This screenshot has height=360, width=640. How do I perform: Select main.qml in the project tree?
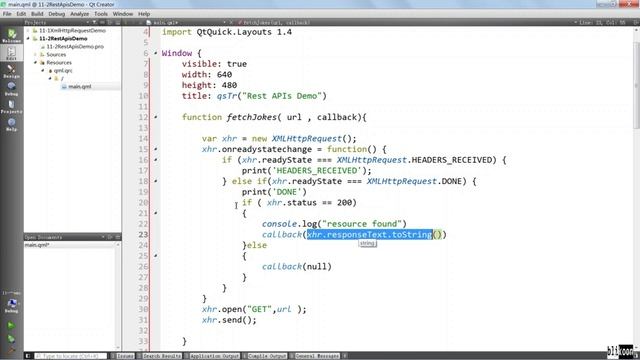point(80,87)
